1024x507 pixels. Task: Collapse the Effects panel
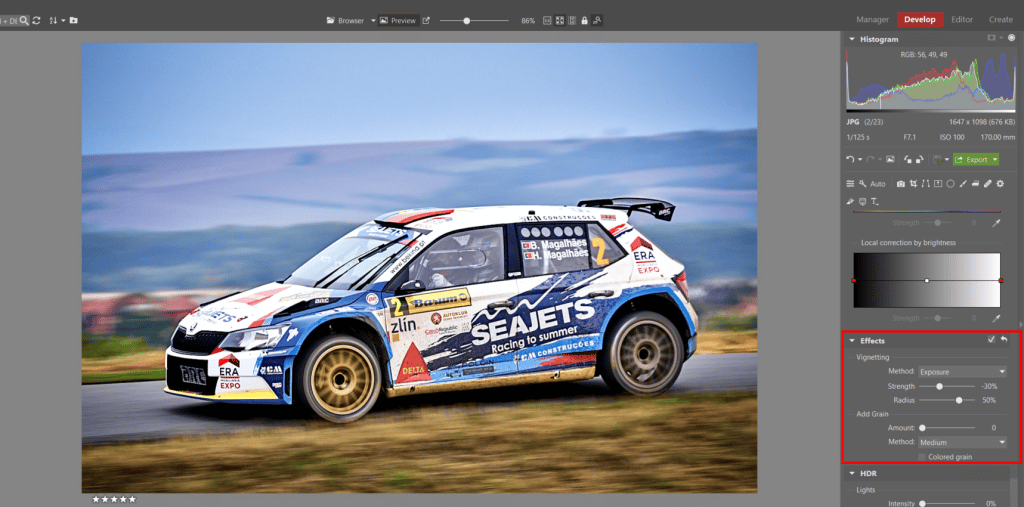[x=852, y=340]
